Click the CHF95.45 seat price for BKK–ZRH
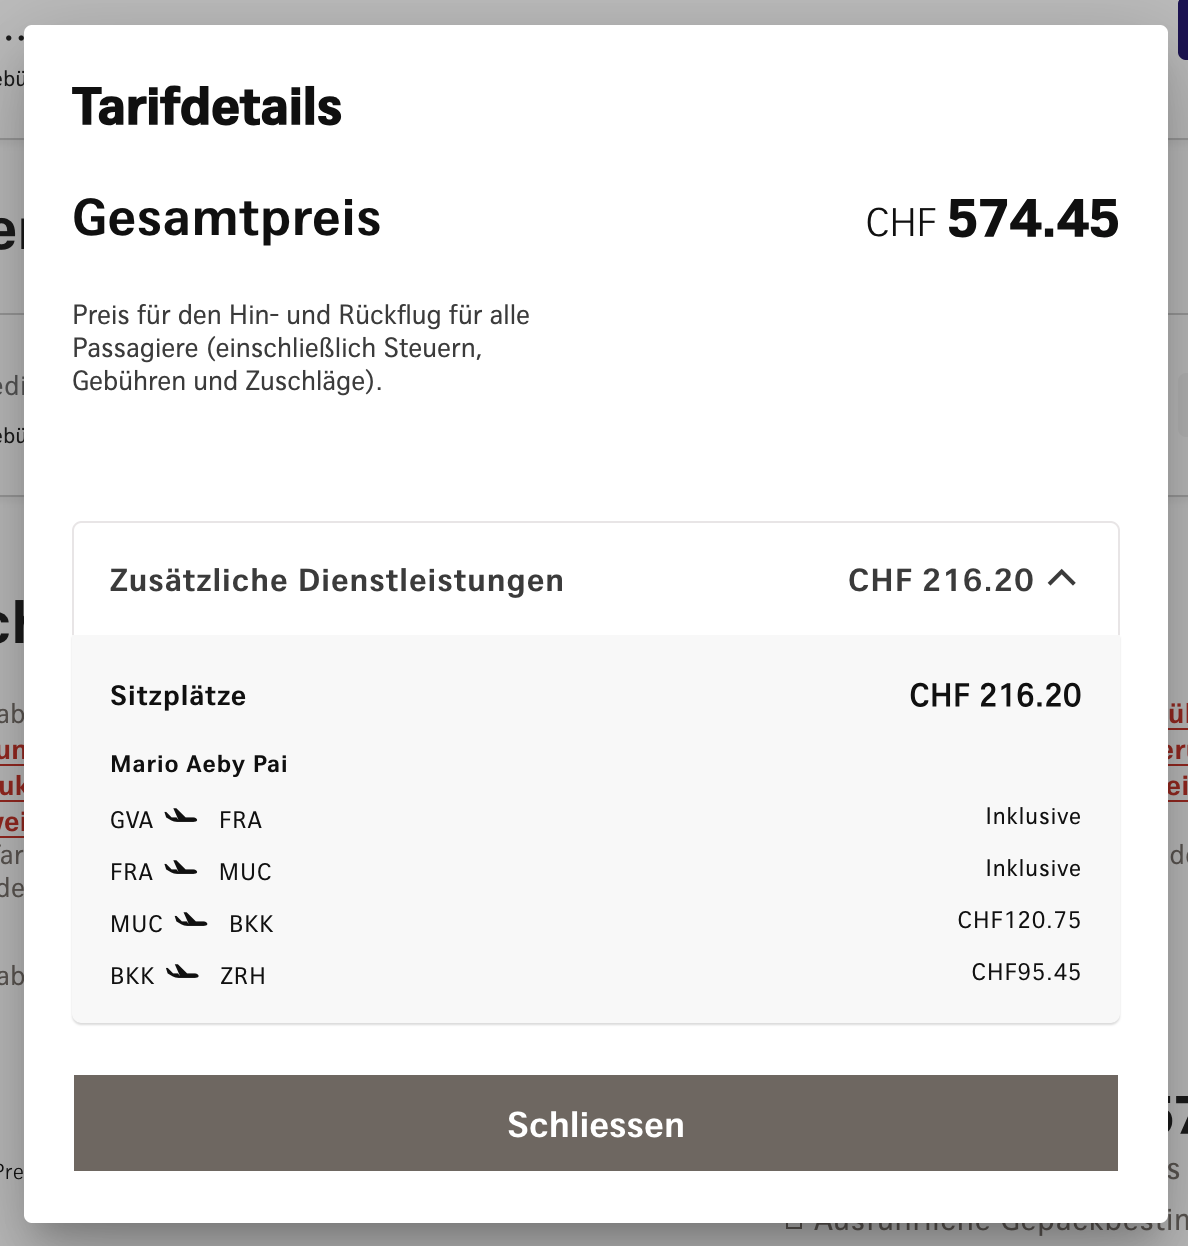 1026,972
